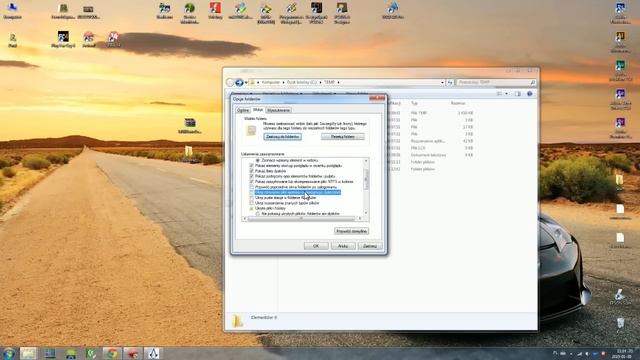Open the view options dropdown arrow in Explorer
640x360 pixels.
click(x=507, y=94)
